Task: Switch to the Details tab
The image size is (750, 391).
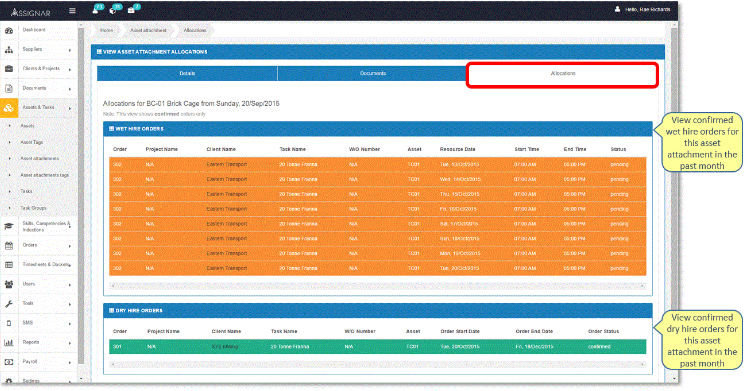Action: point(187,73)
